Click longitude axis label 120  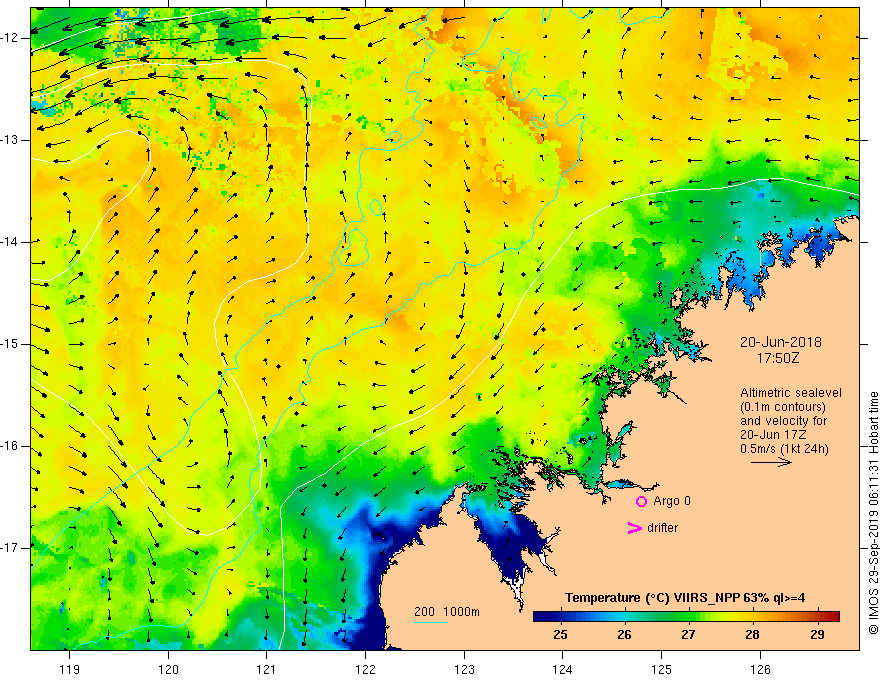coord(168,670)
